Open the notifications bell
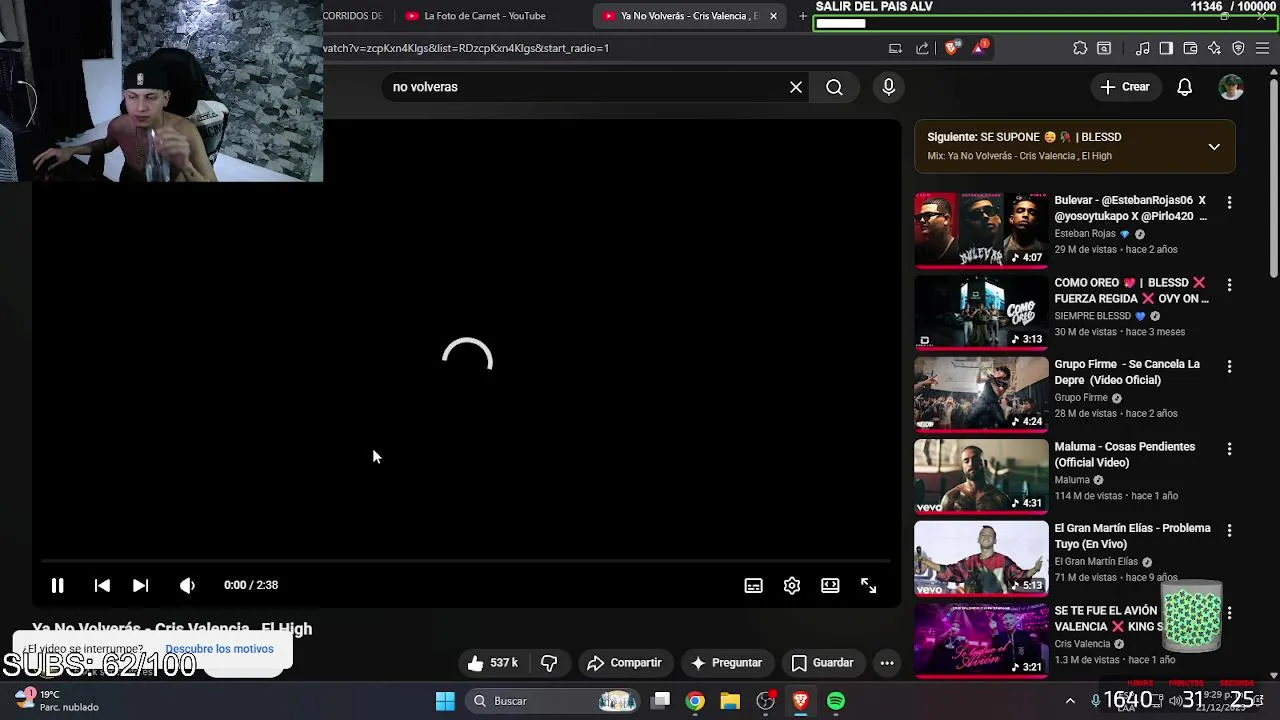The height and width of the screenshot is (720, 1280). (1184, 87)
